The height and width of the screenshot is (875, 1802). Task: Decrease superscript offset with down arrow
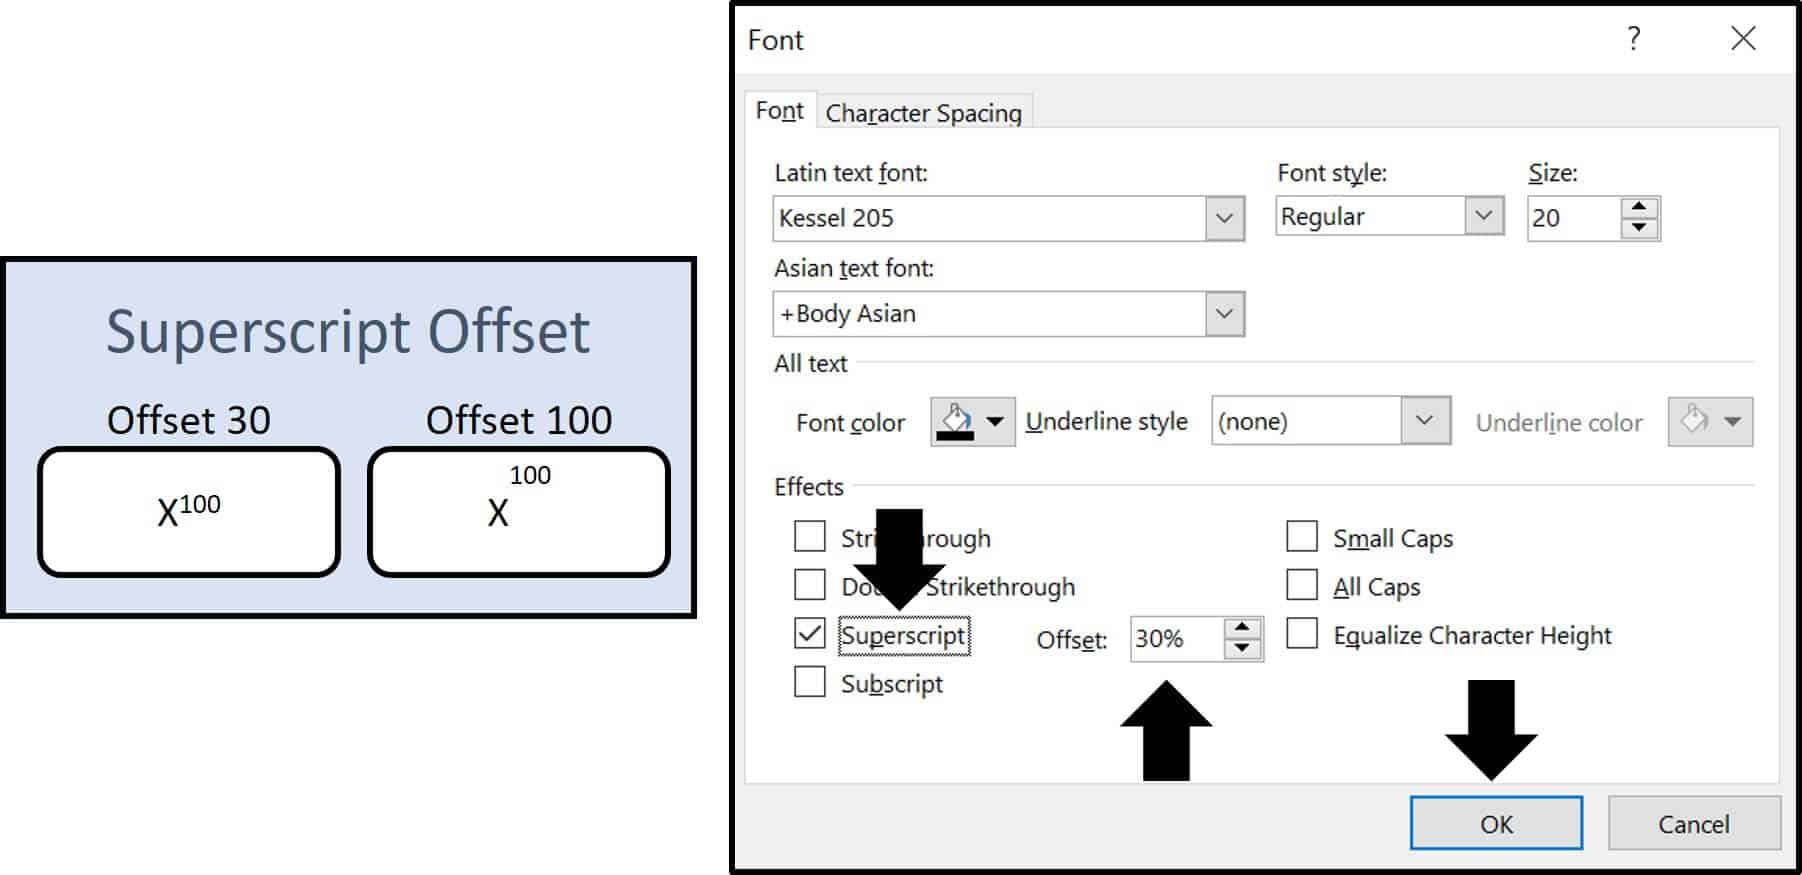point(1242,649)
